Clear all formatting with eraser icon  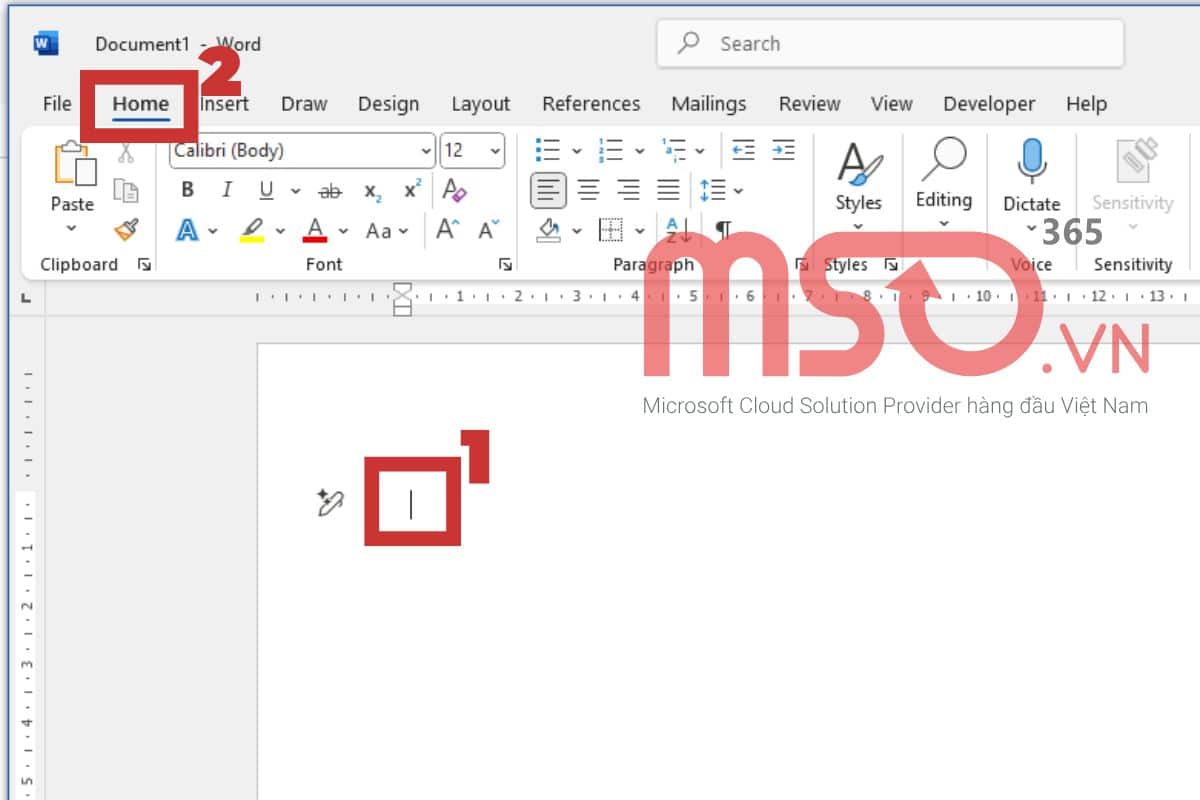[x=454, y=190]
